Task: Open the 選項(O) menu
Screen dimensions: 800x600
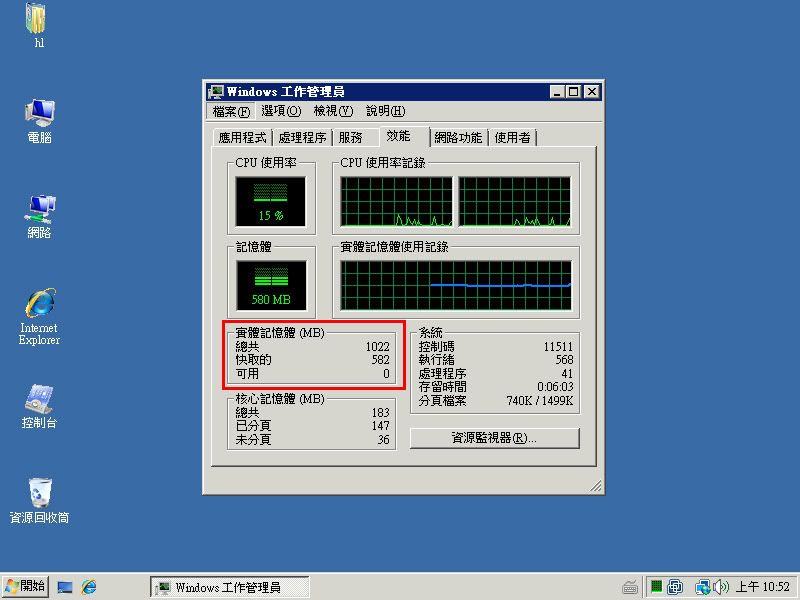Action: [281, 111]
